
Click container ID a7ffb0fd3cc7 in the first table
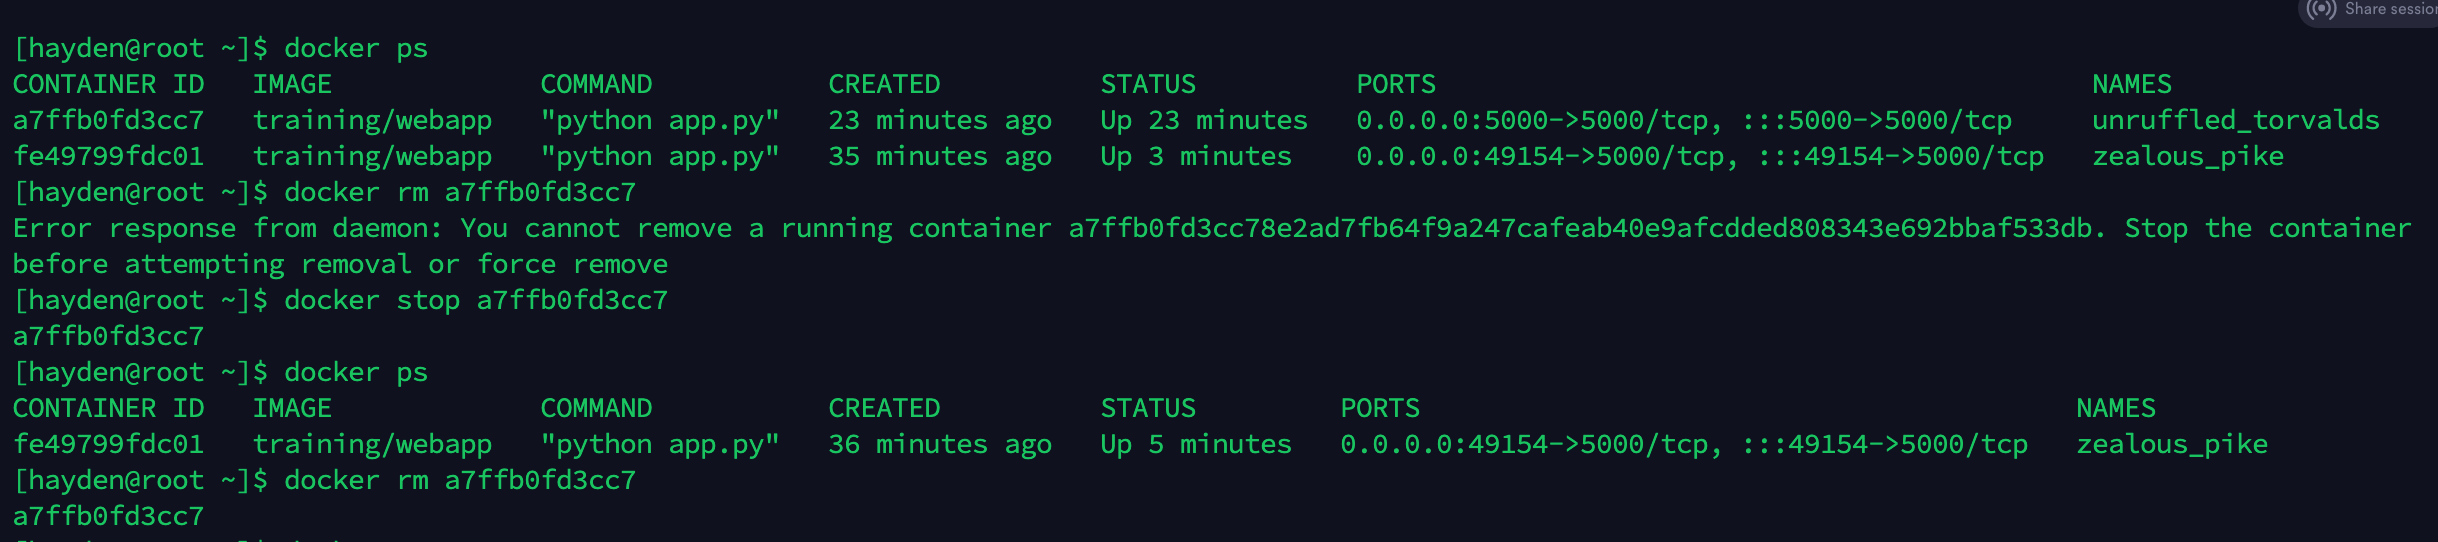pos(108,121)
